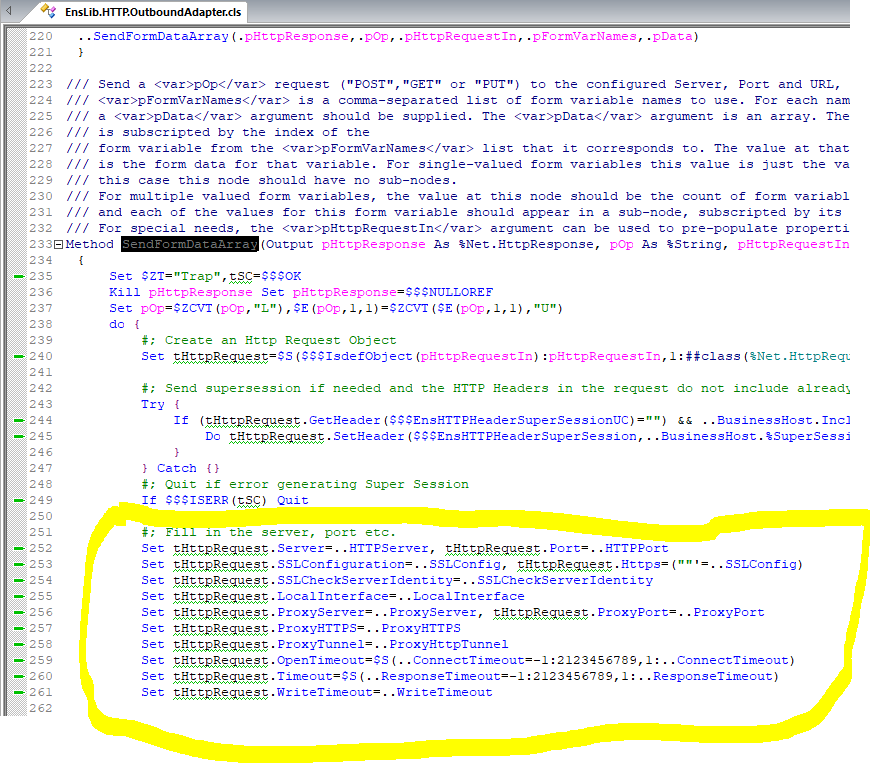Click the ..SendFormDataArray call on line 220
Image resolution: width=870 pixels, height=763 pixels.
(x=154, y=37)
